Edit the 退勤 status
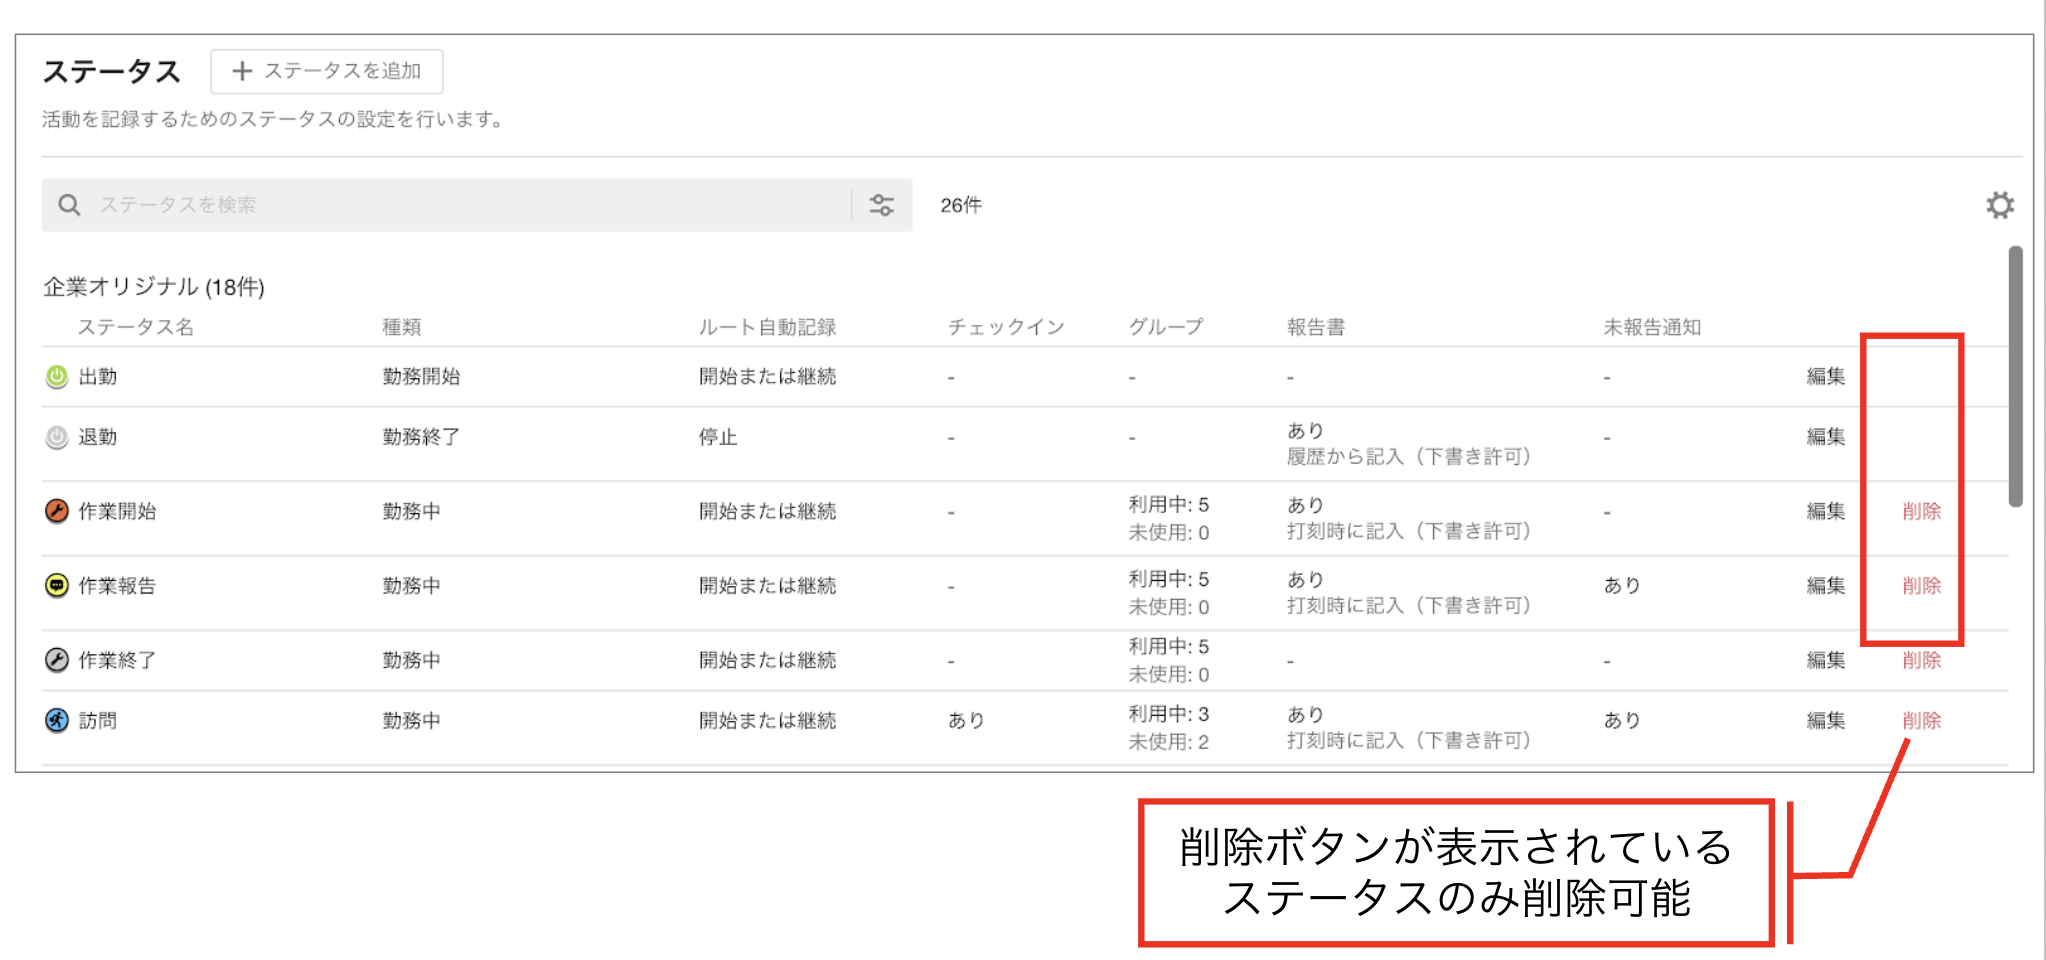This screenshot has width=2046, height=960. pyautogui.click(x=1826, y=436)
